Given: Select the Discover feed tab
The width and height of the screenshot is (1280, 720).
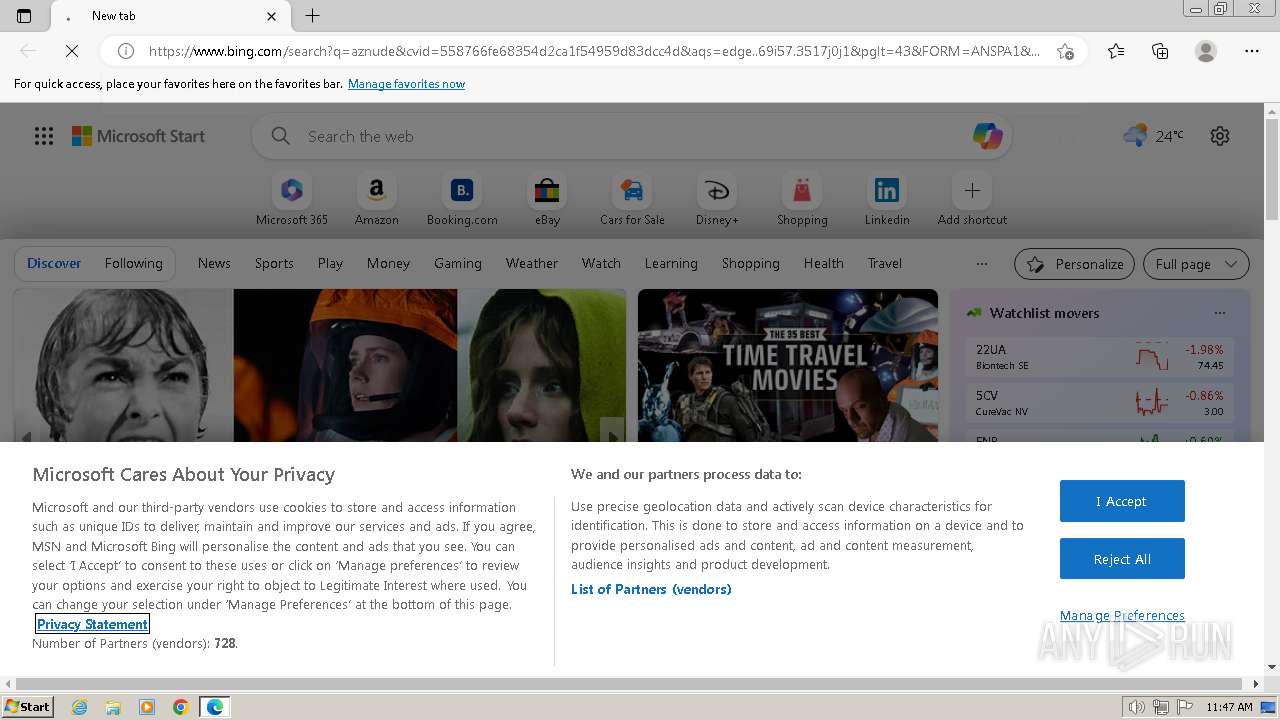Looking at the screenshot, I should pos(54,263).
